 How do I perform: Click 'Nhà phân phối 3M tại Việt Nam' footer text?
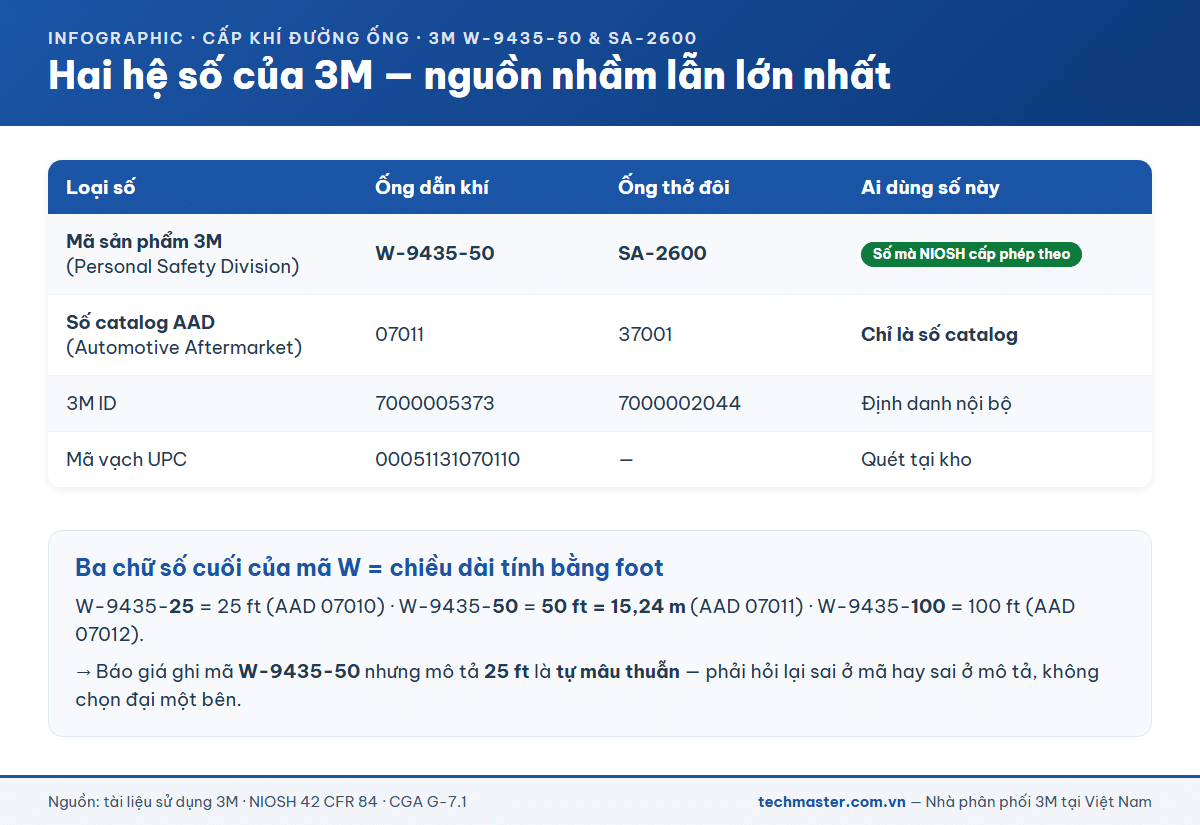tap(1039, 802)
